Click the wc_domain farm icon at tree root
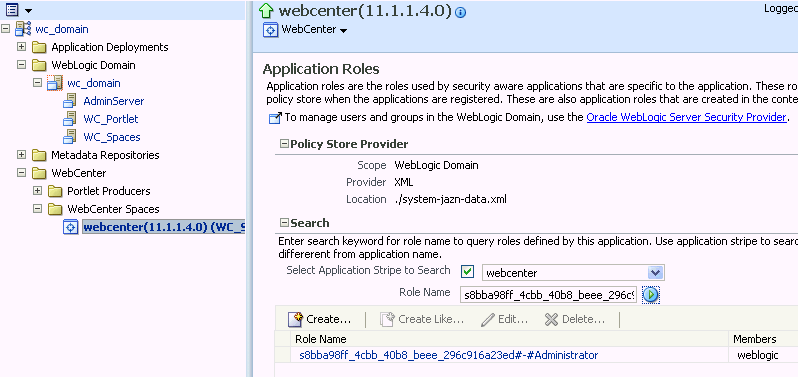Screen dimensions: 798x377 point(23,29)
